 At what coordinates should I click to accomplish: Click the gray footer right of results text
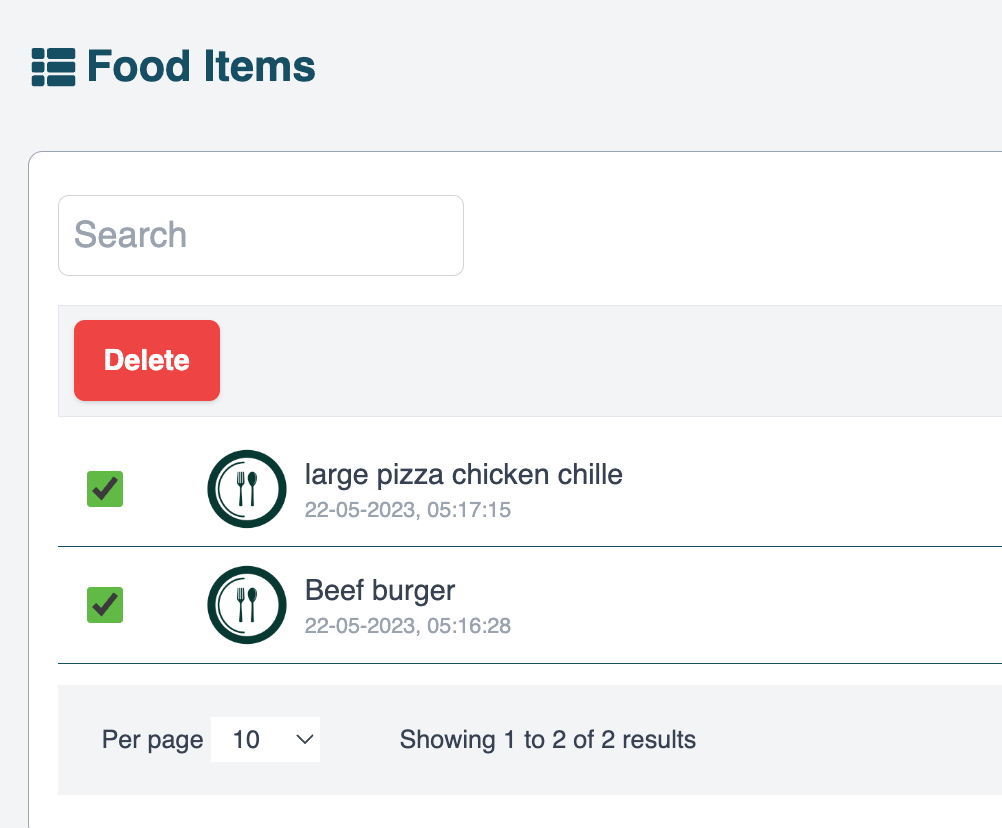coord(850,740)
